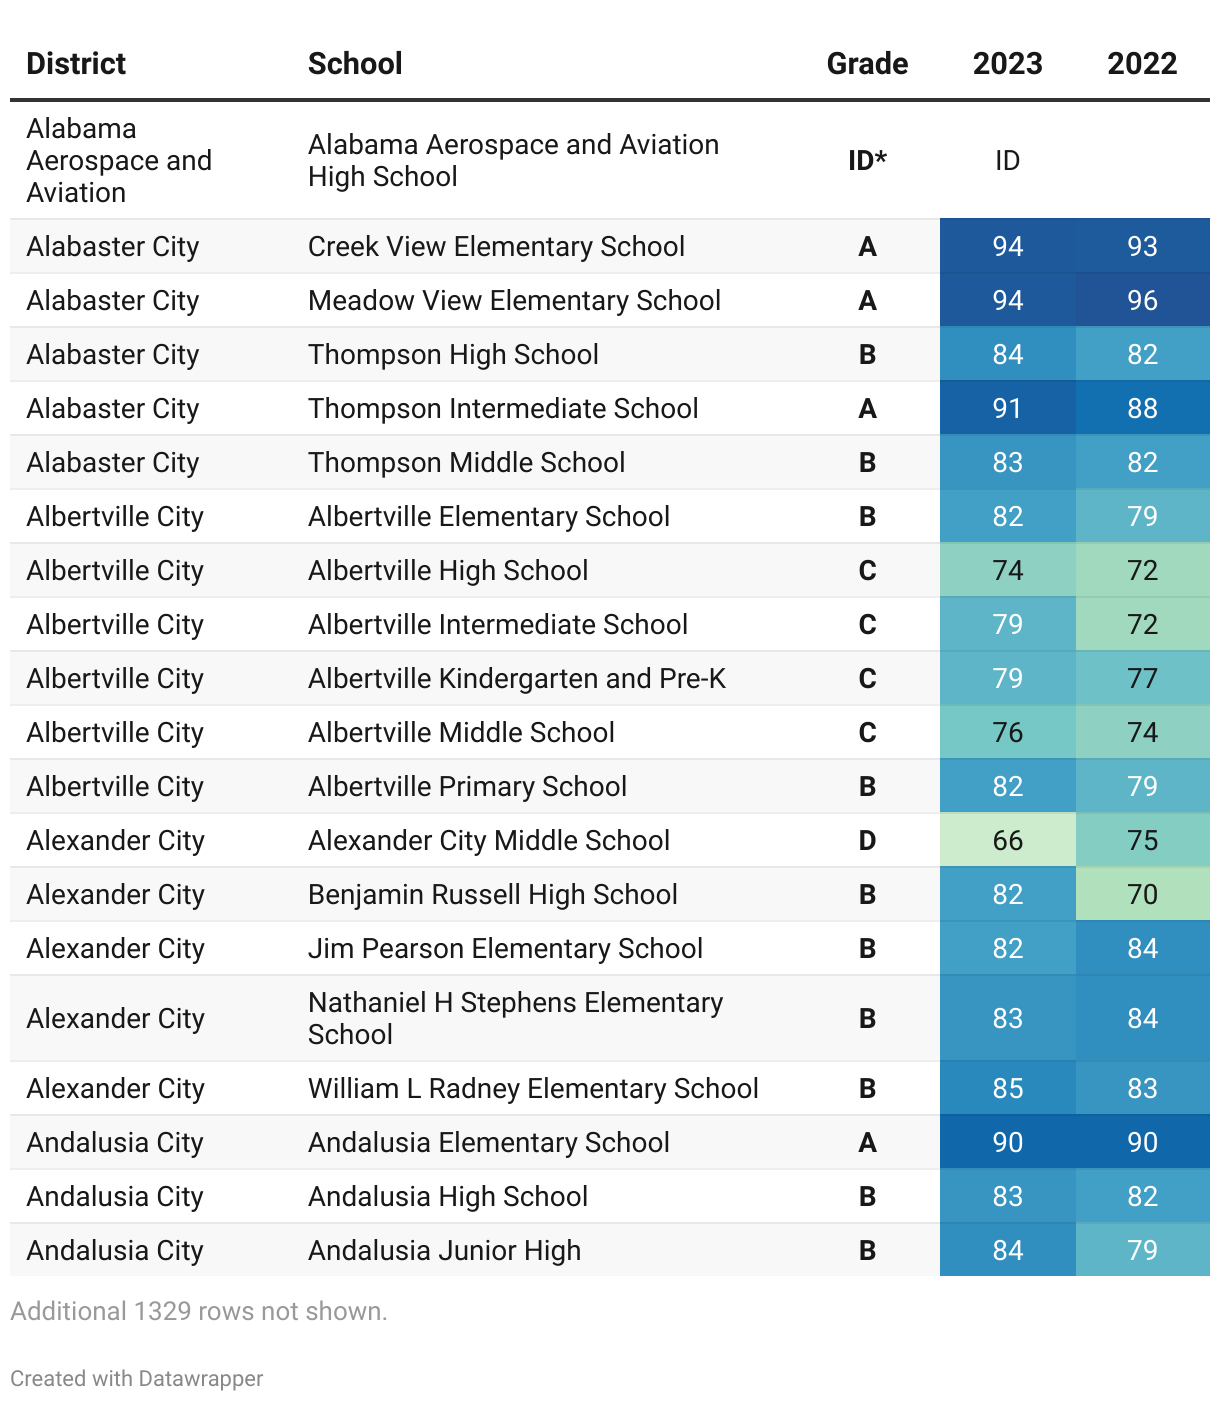Click the District column header

click(76, 64)
